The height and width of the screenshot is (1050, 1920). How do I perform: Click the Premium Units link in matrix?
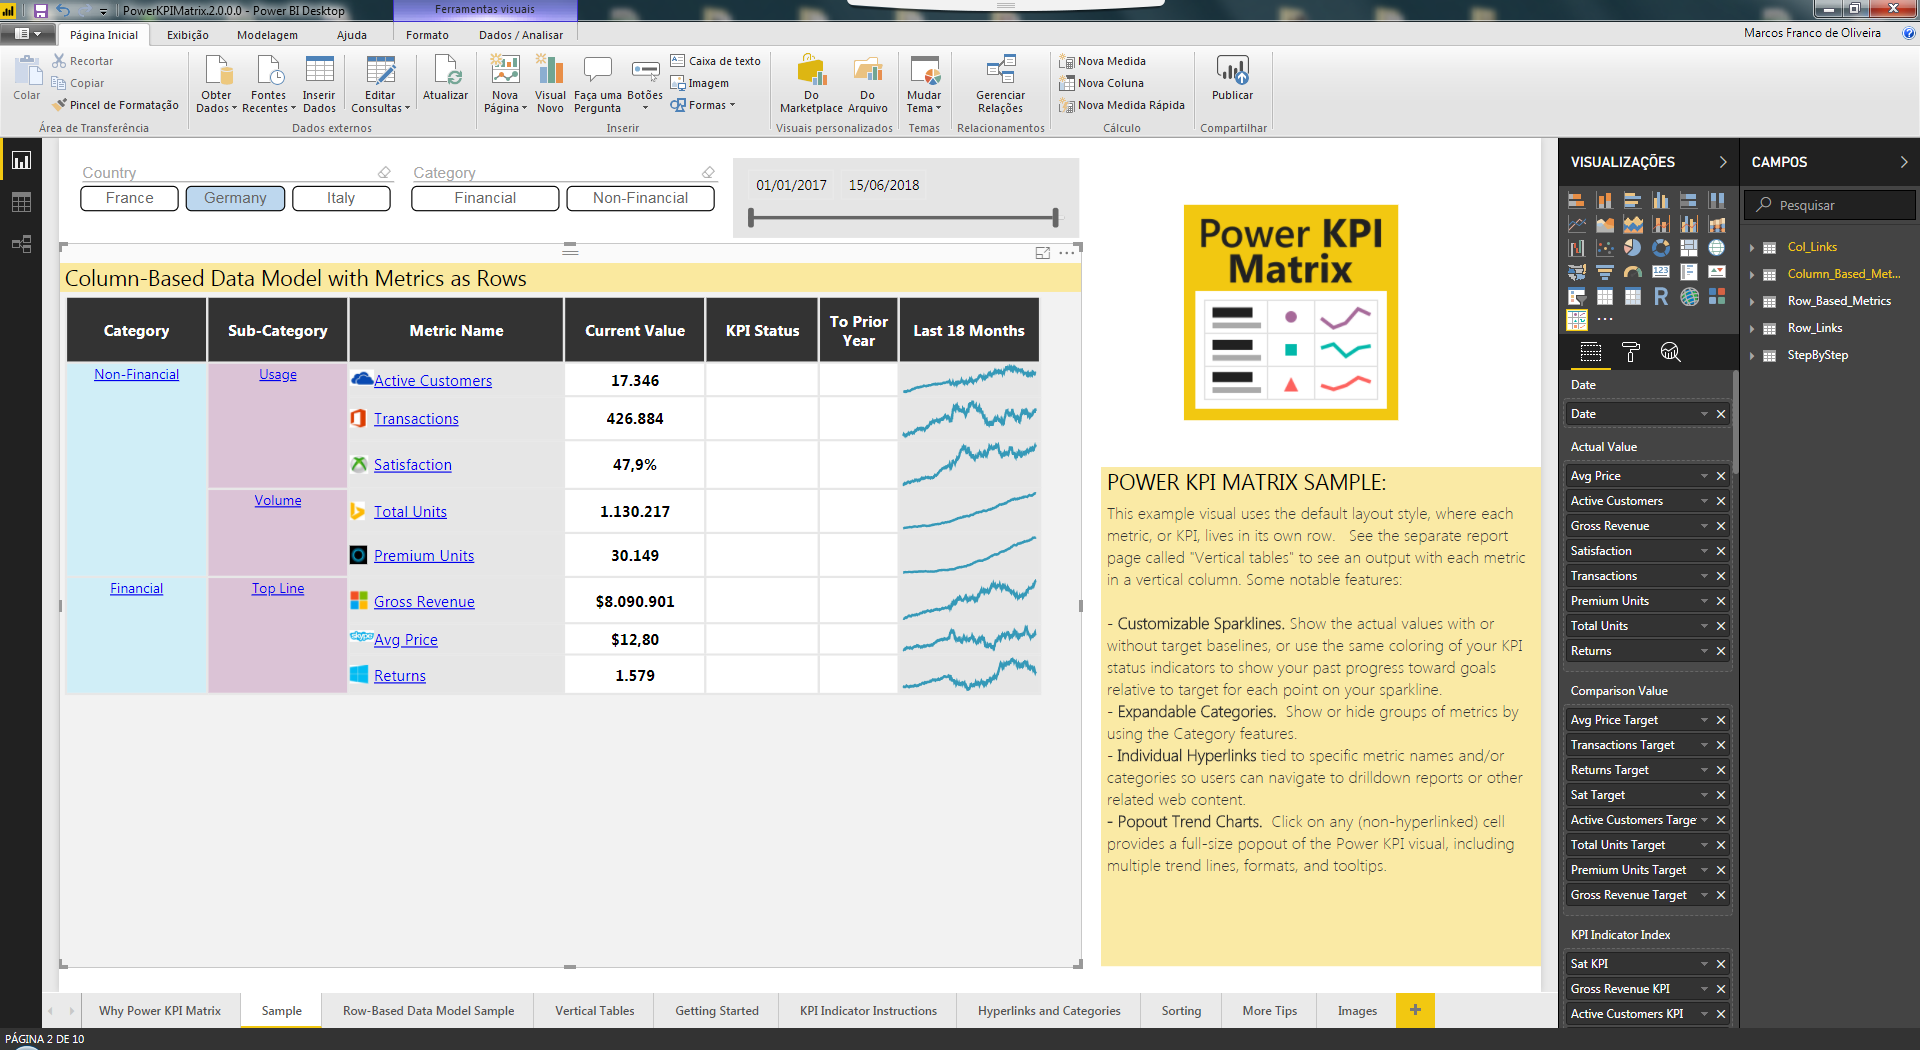click(424, 556)
